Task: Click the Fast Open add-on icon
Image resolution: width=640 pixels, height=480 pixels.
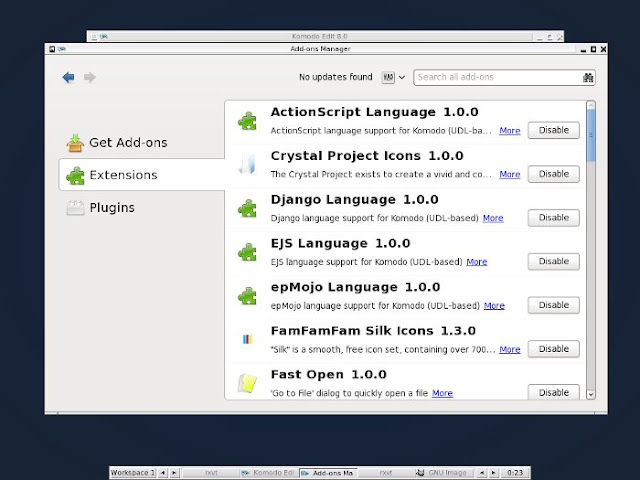Action: 247,383
